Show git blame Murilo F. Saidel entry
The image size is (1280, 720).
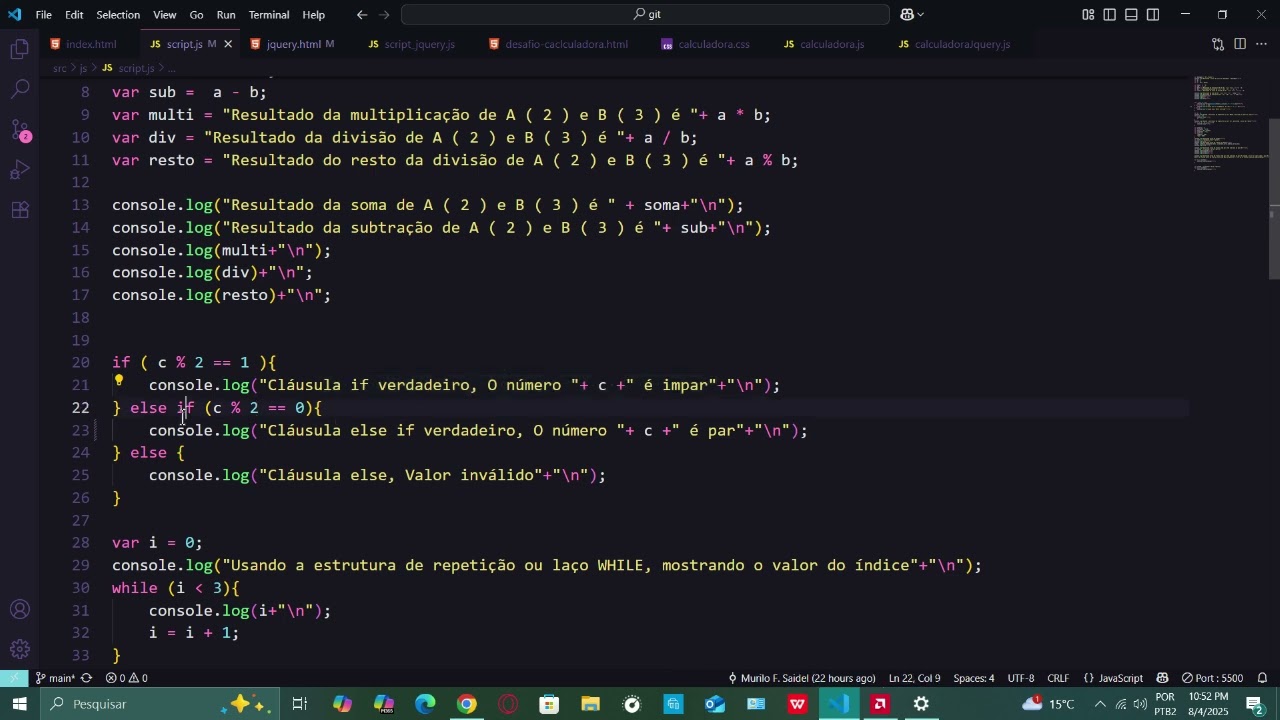802,678
